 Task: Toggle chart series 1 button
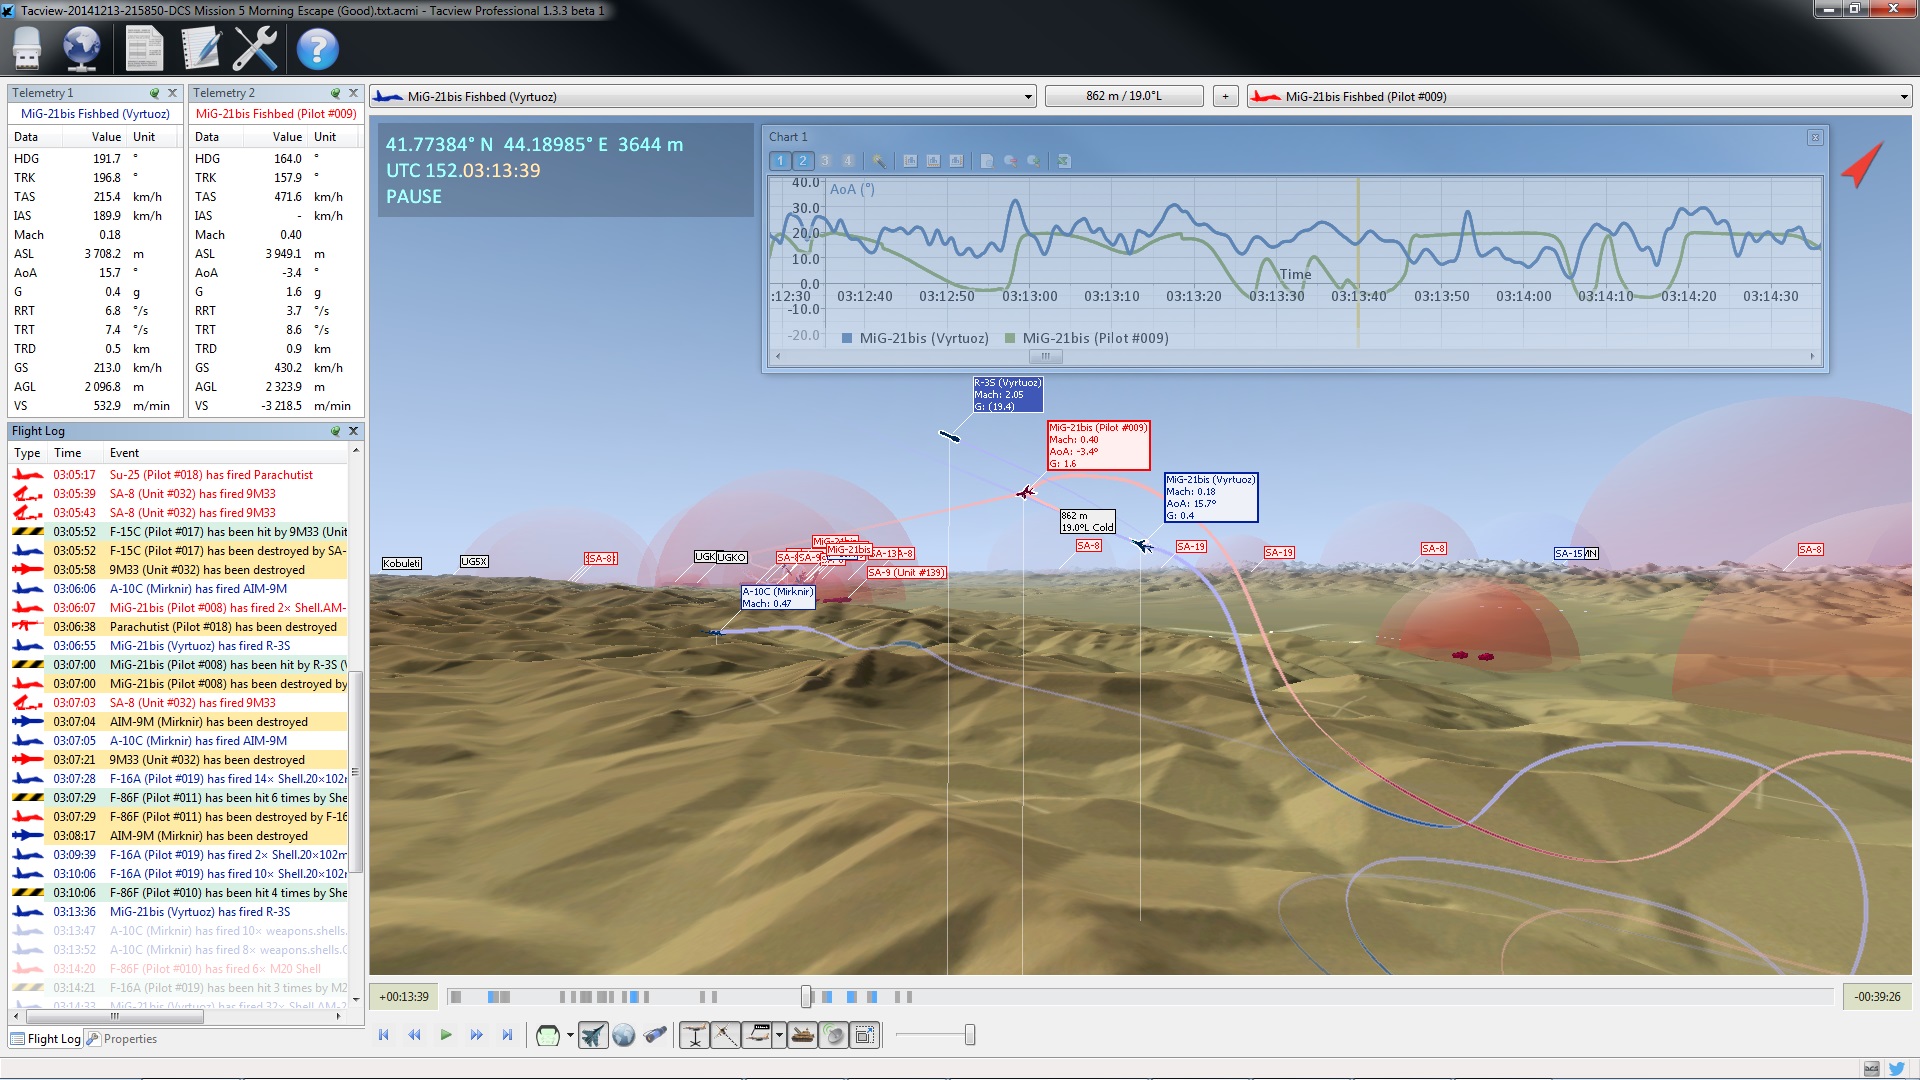[x=780, y=161]
